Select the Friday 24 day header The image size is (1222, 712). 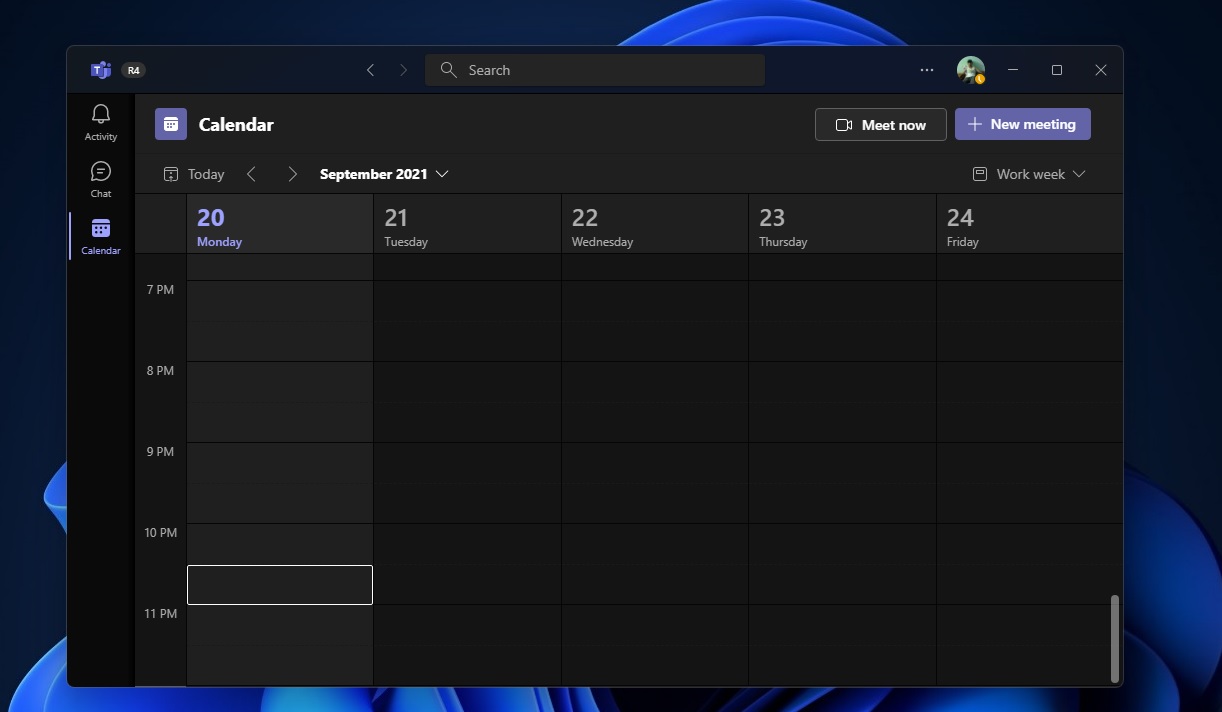(x=1029, y=227)
